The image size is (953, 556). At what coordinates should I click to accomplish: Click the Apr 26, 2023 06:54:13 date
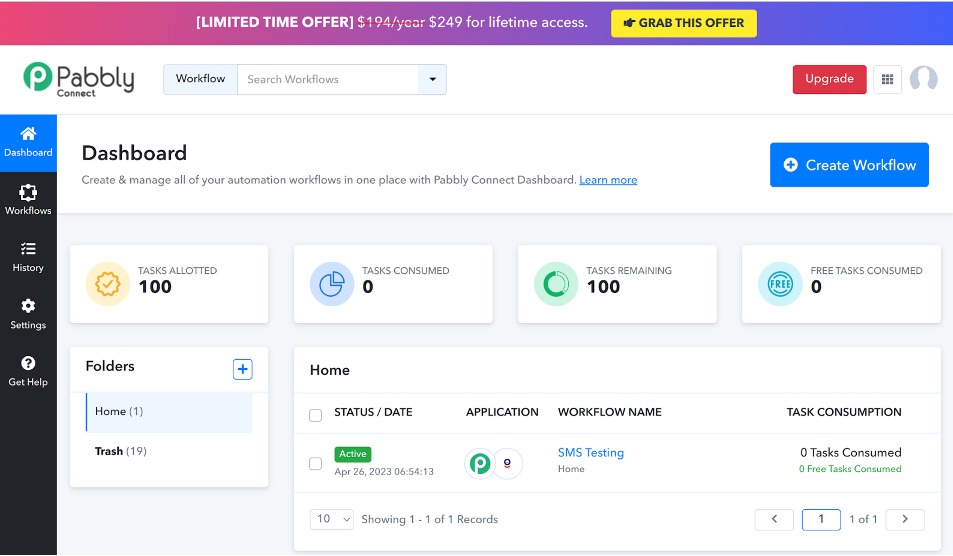pos(384,472)
